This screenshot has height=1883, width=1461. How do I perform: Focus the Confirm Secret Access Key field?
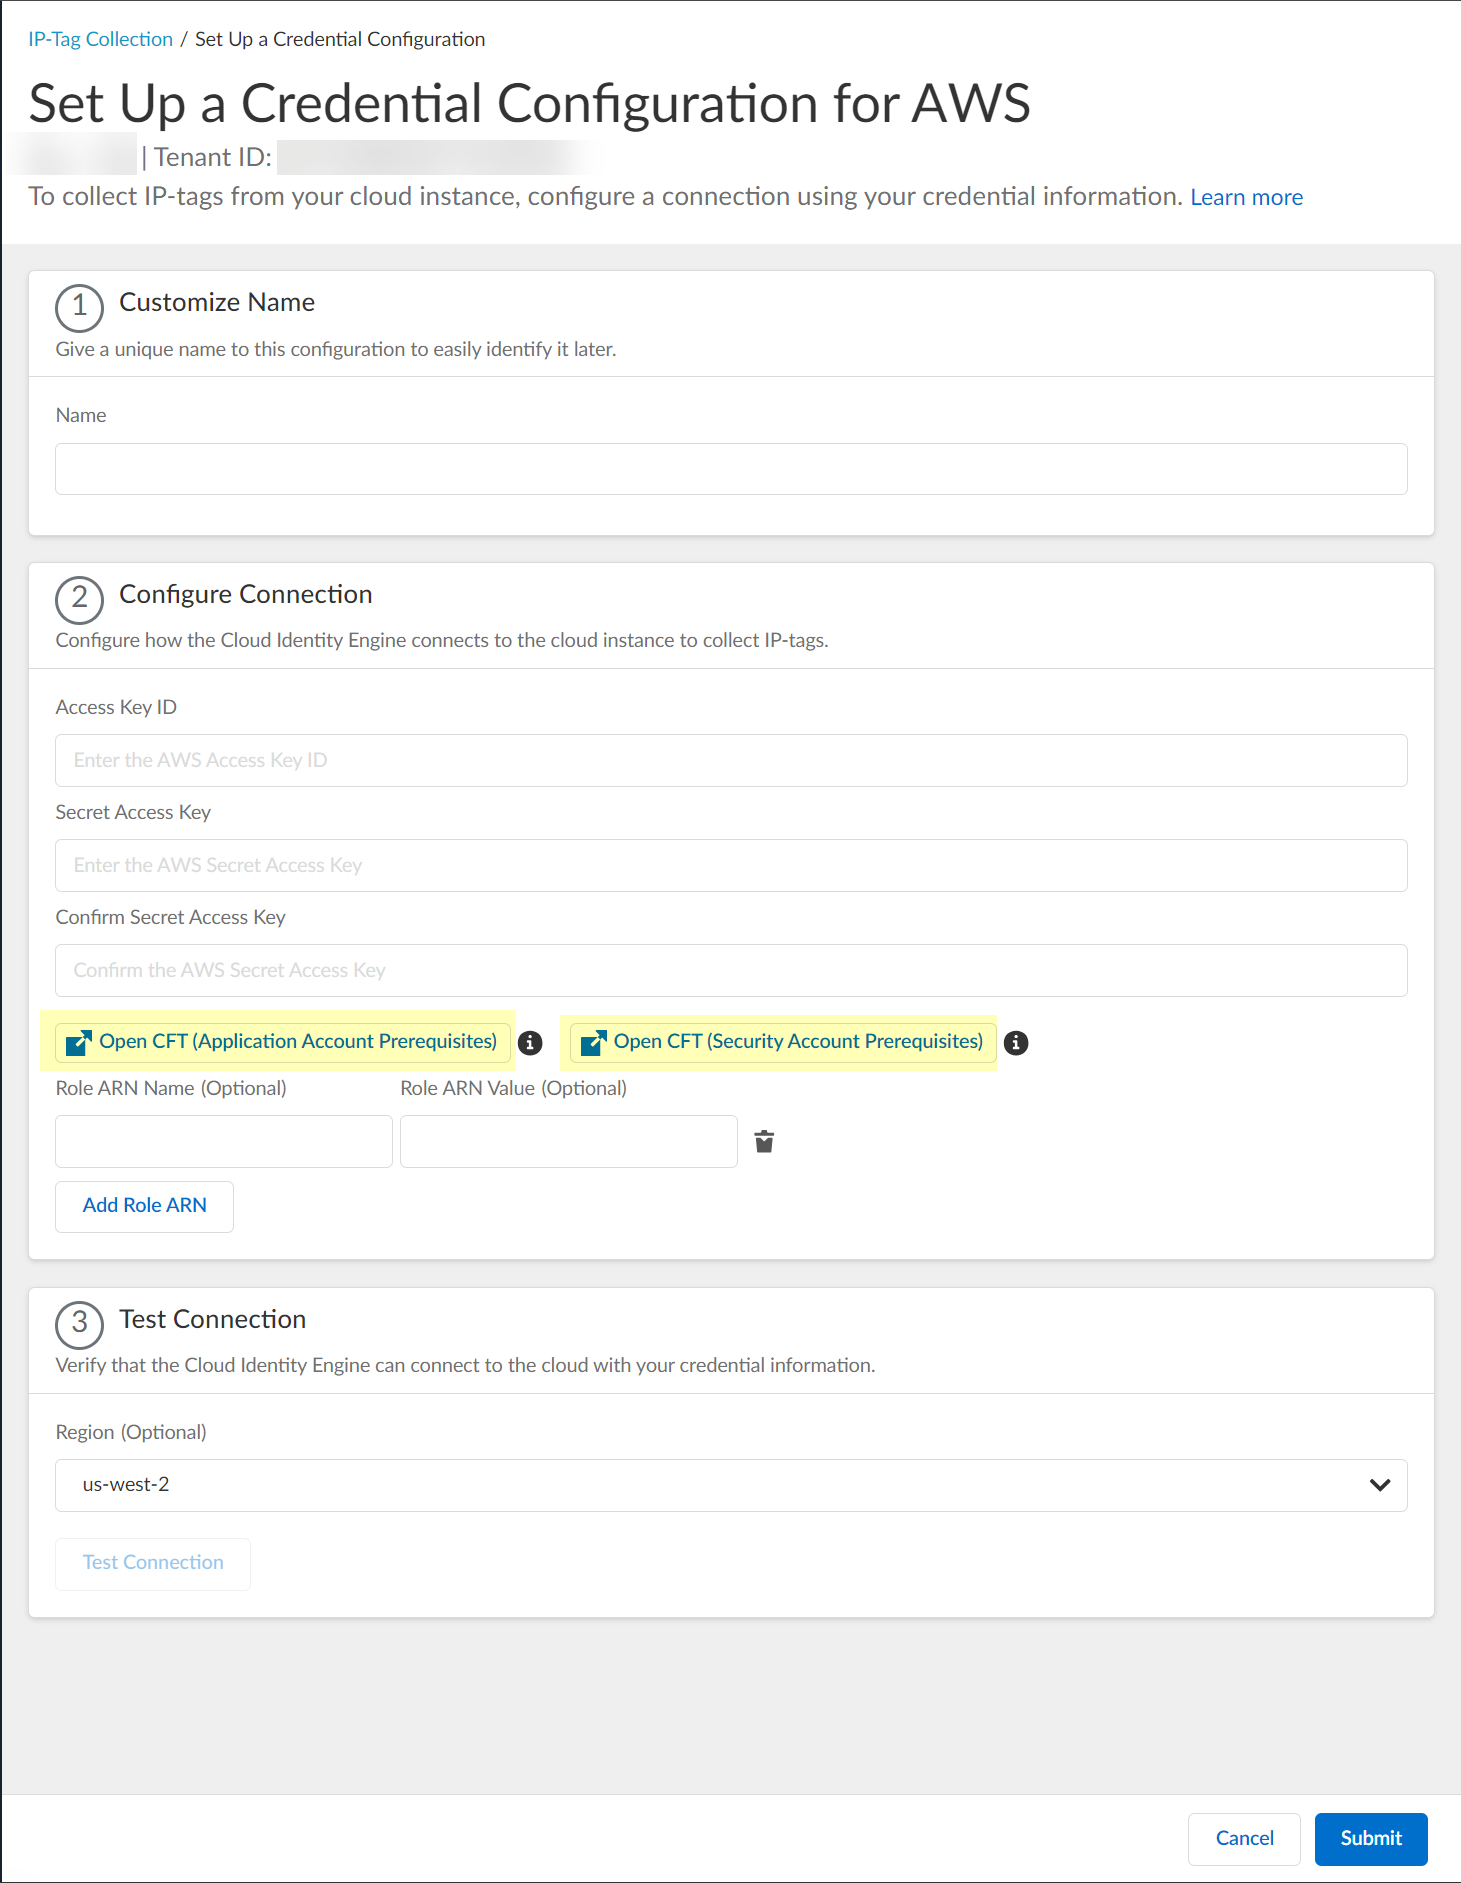pos(731,971)
